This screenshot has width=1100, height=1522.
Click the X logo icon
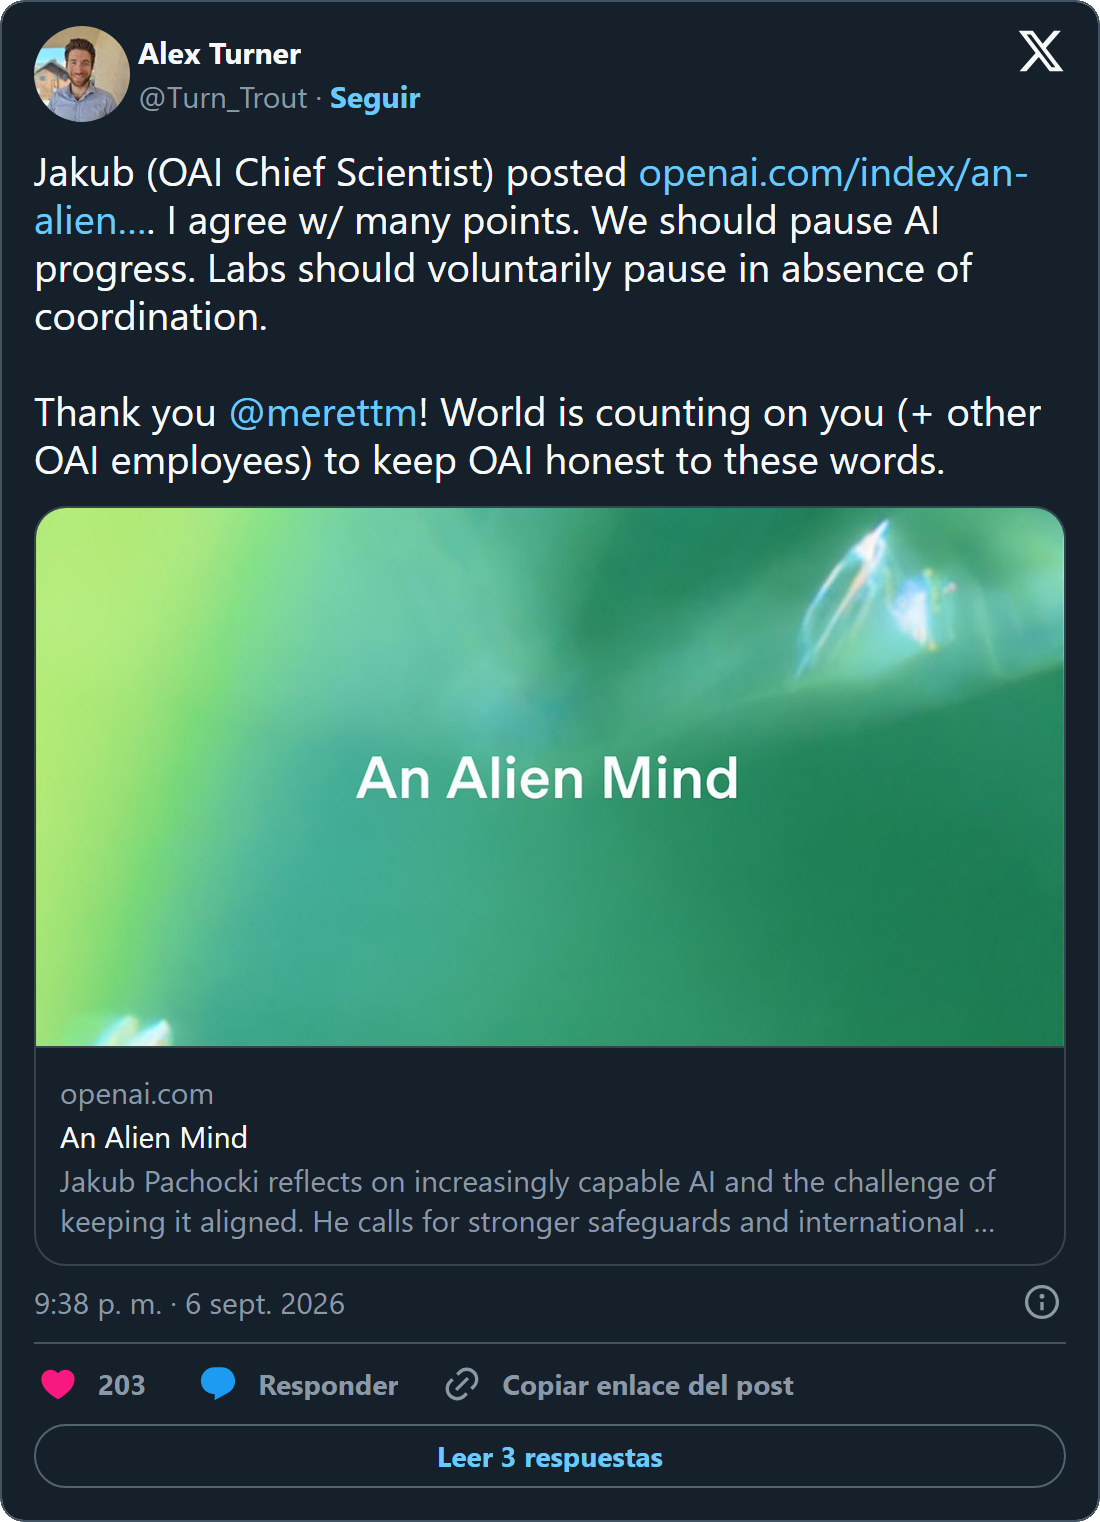(x=1041, y=51)
